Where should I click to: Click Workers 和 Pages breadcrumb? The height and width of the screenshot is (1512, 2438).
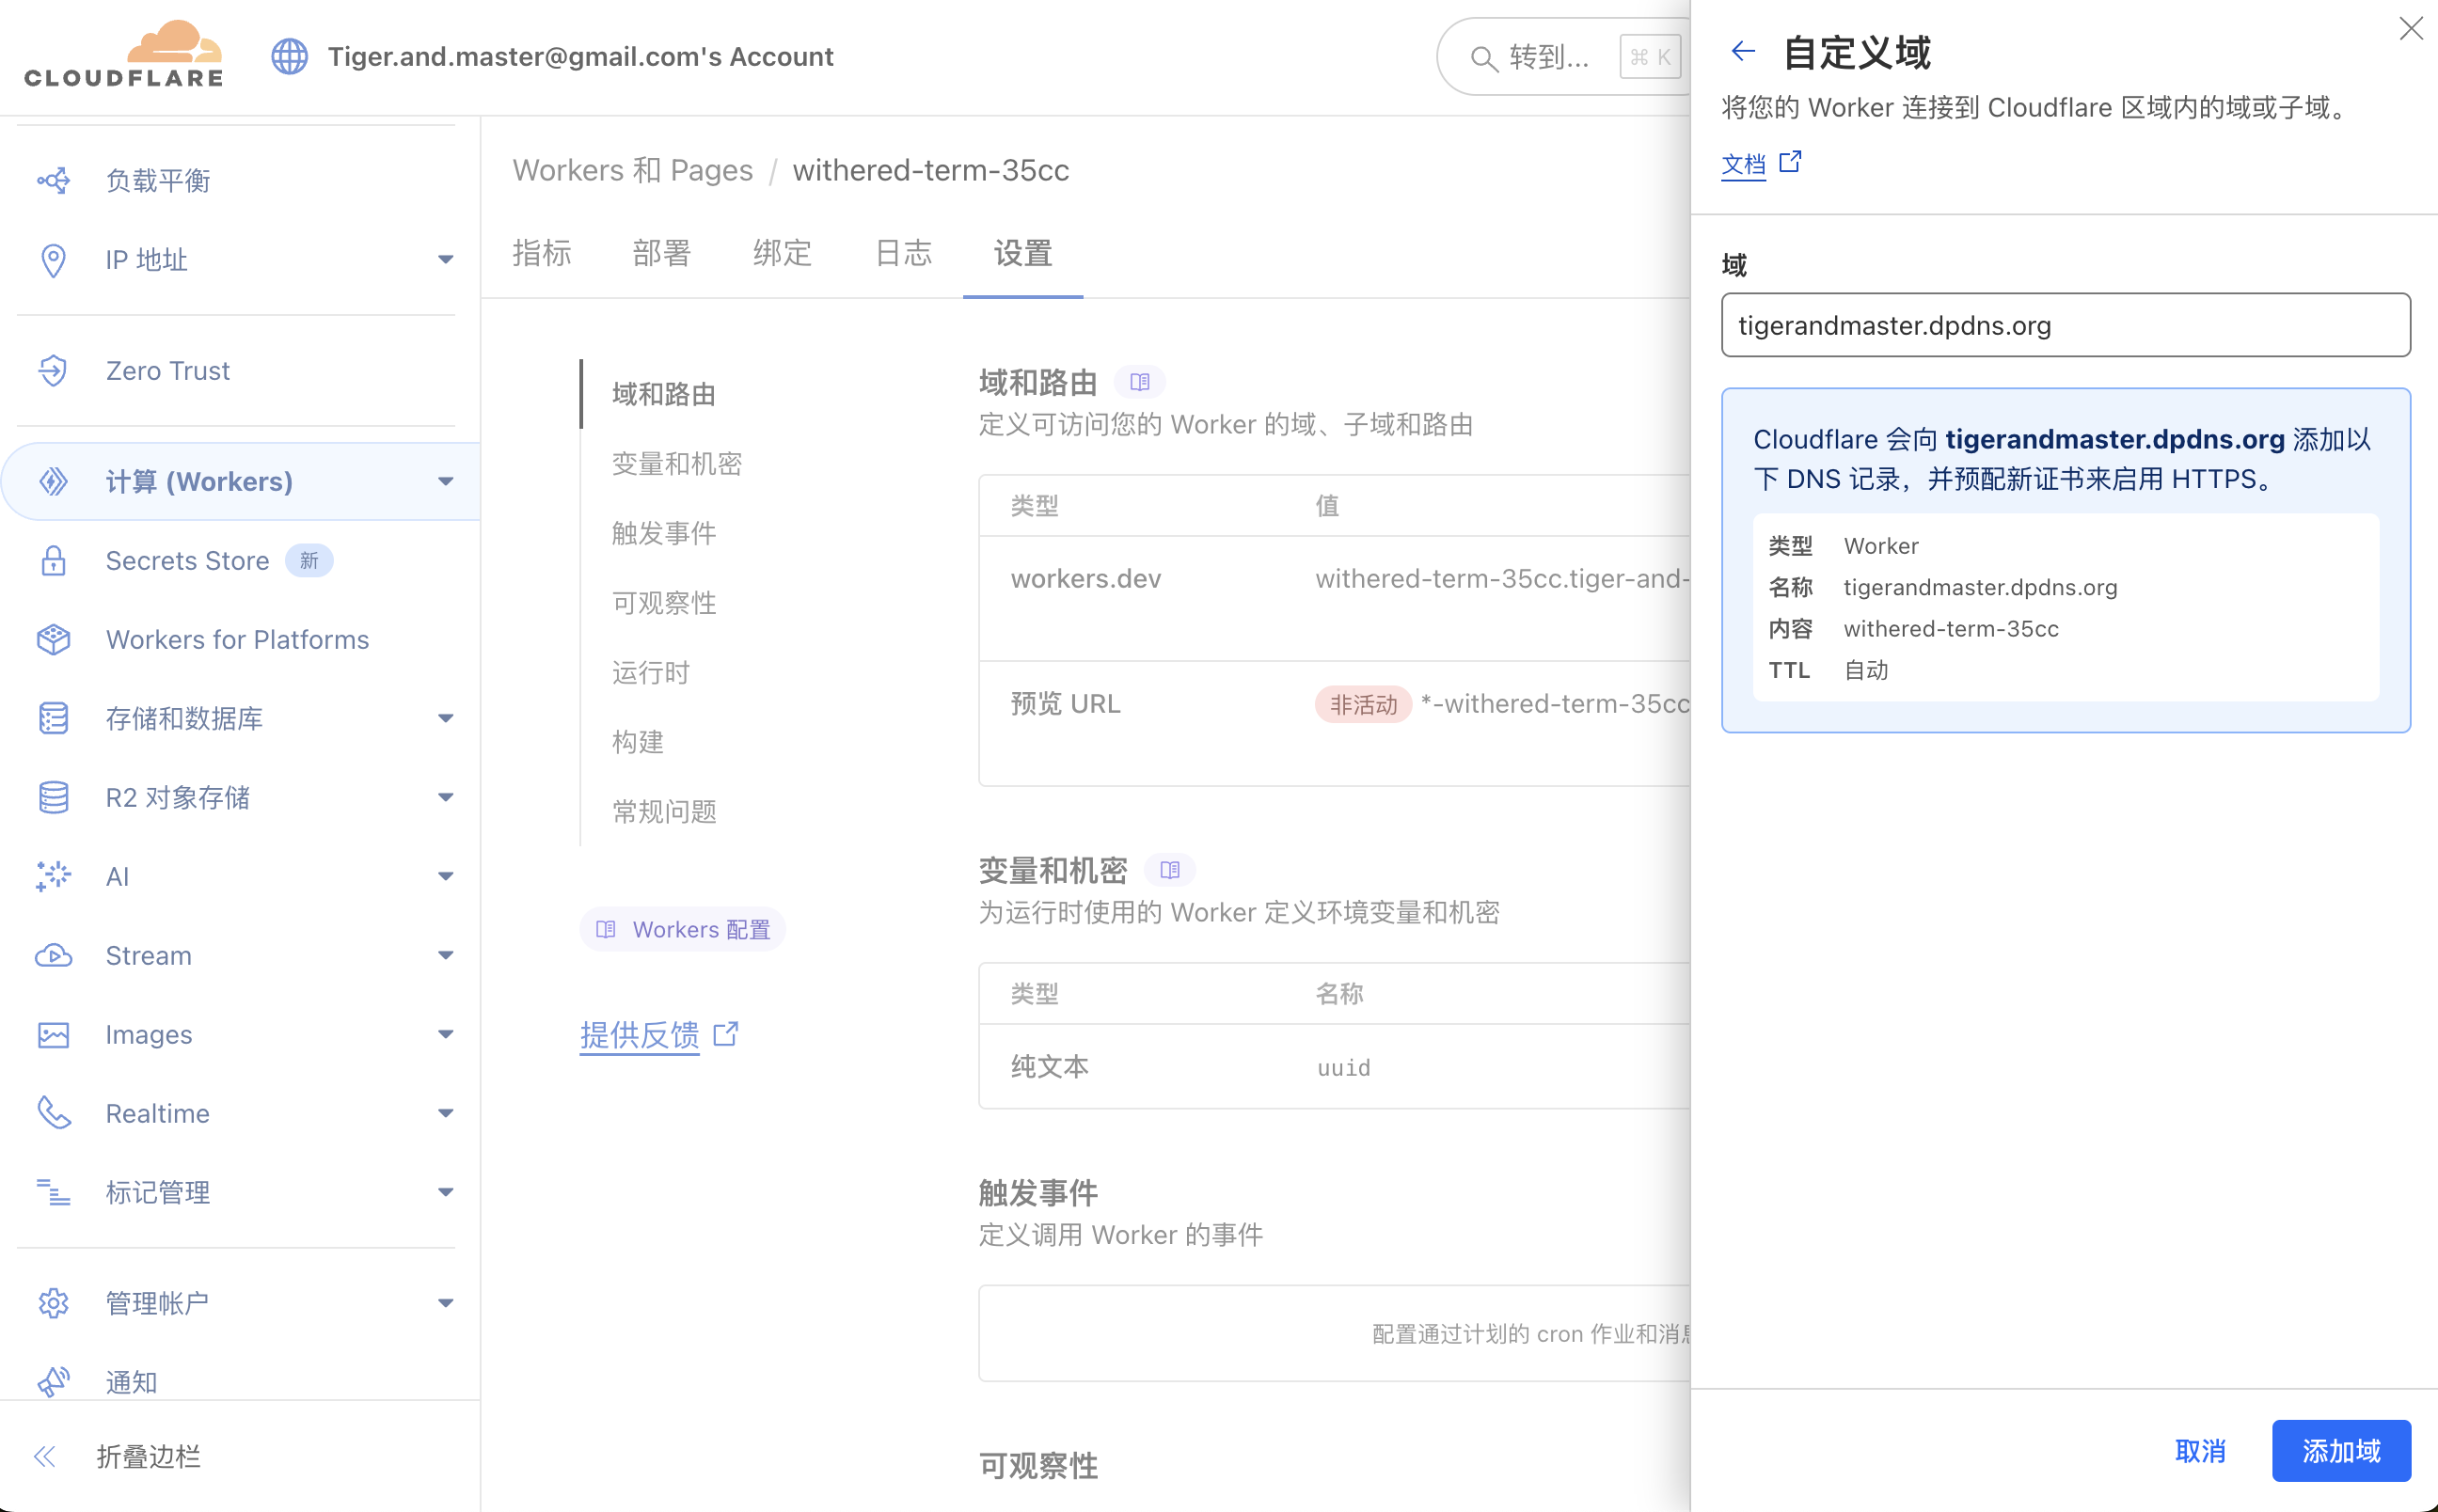[x=632, y=170]
